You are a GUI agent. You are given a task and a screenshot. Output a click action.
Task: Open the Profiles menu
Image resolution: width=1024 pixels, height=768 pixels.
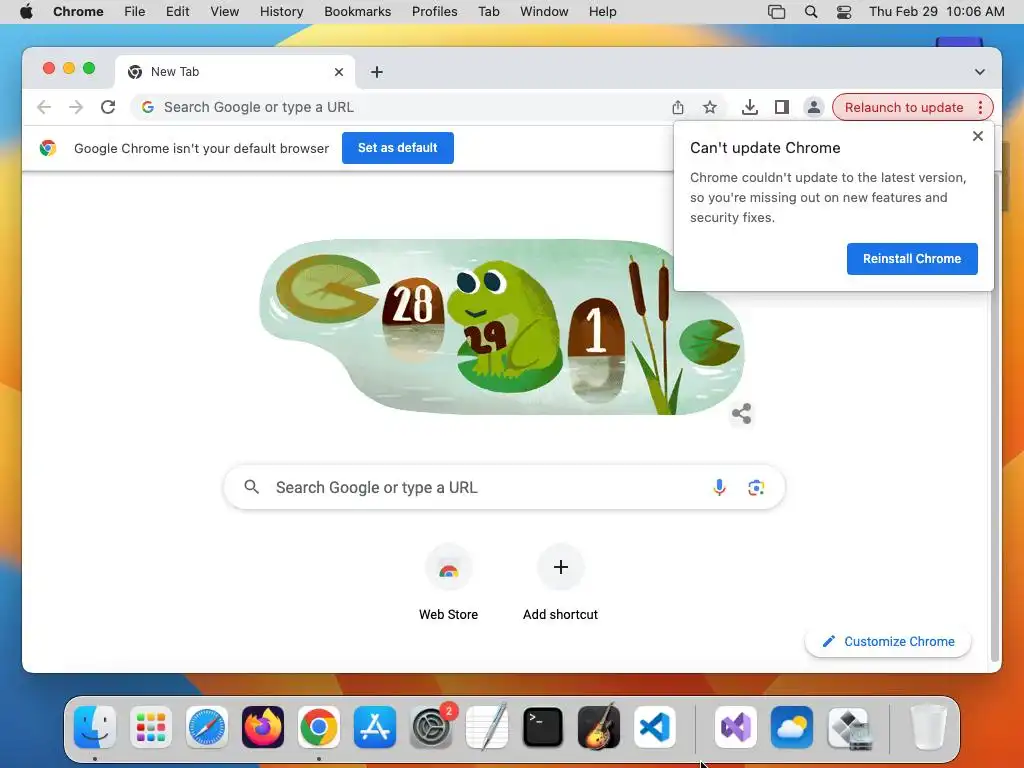tap(434, 12)
